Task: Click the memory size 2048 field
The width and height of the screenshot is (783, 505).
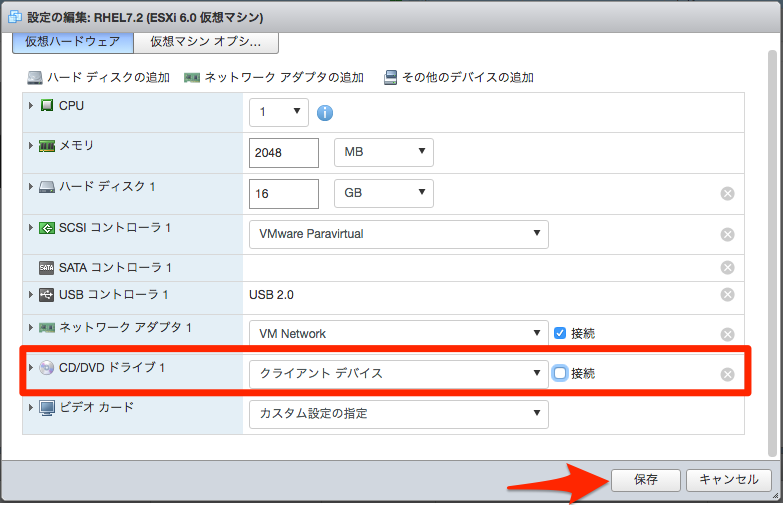Action: pos(284,153)
